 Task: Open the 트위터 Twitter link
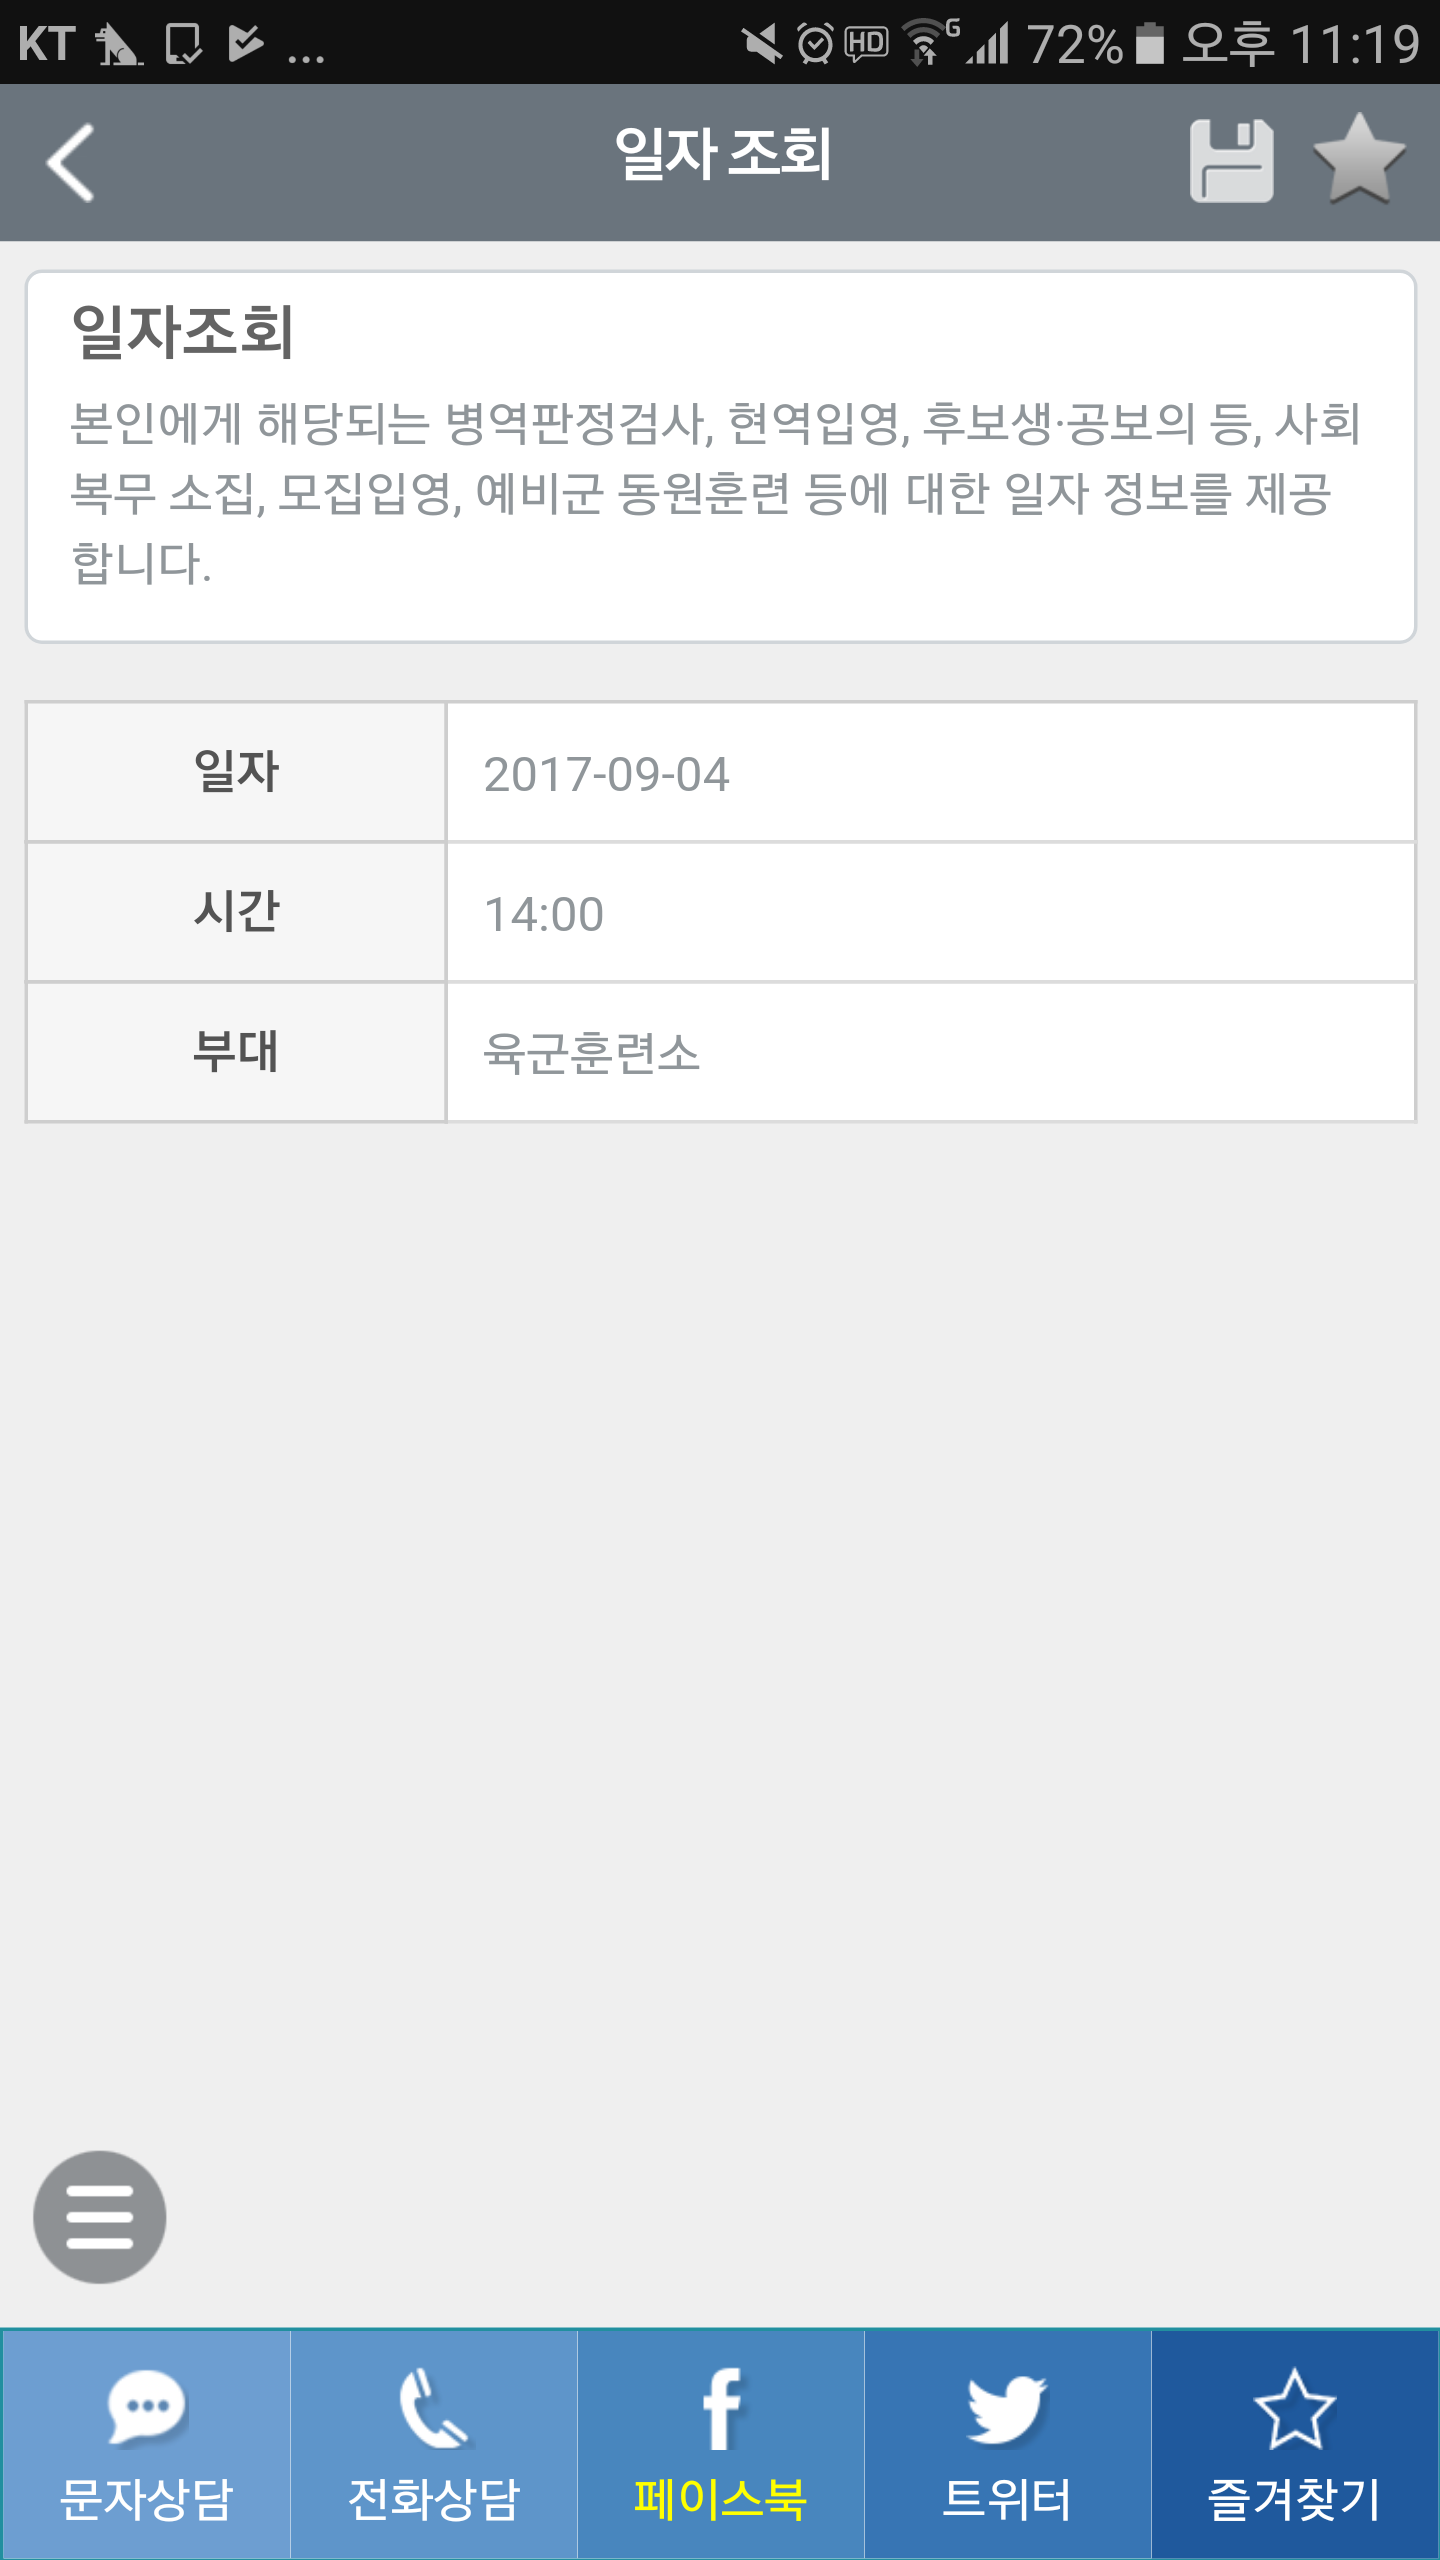(x=1008, y=2444)
